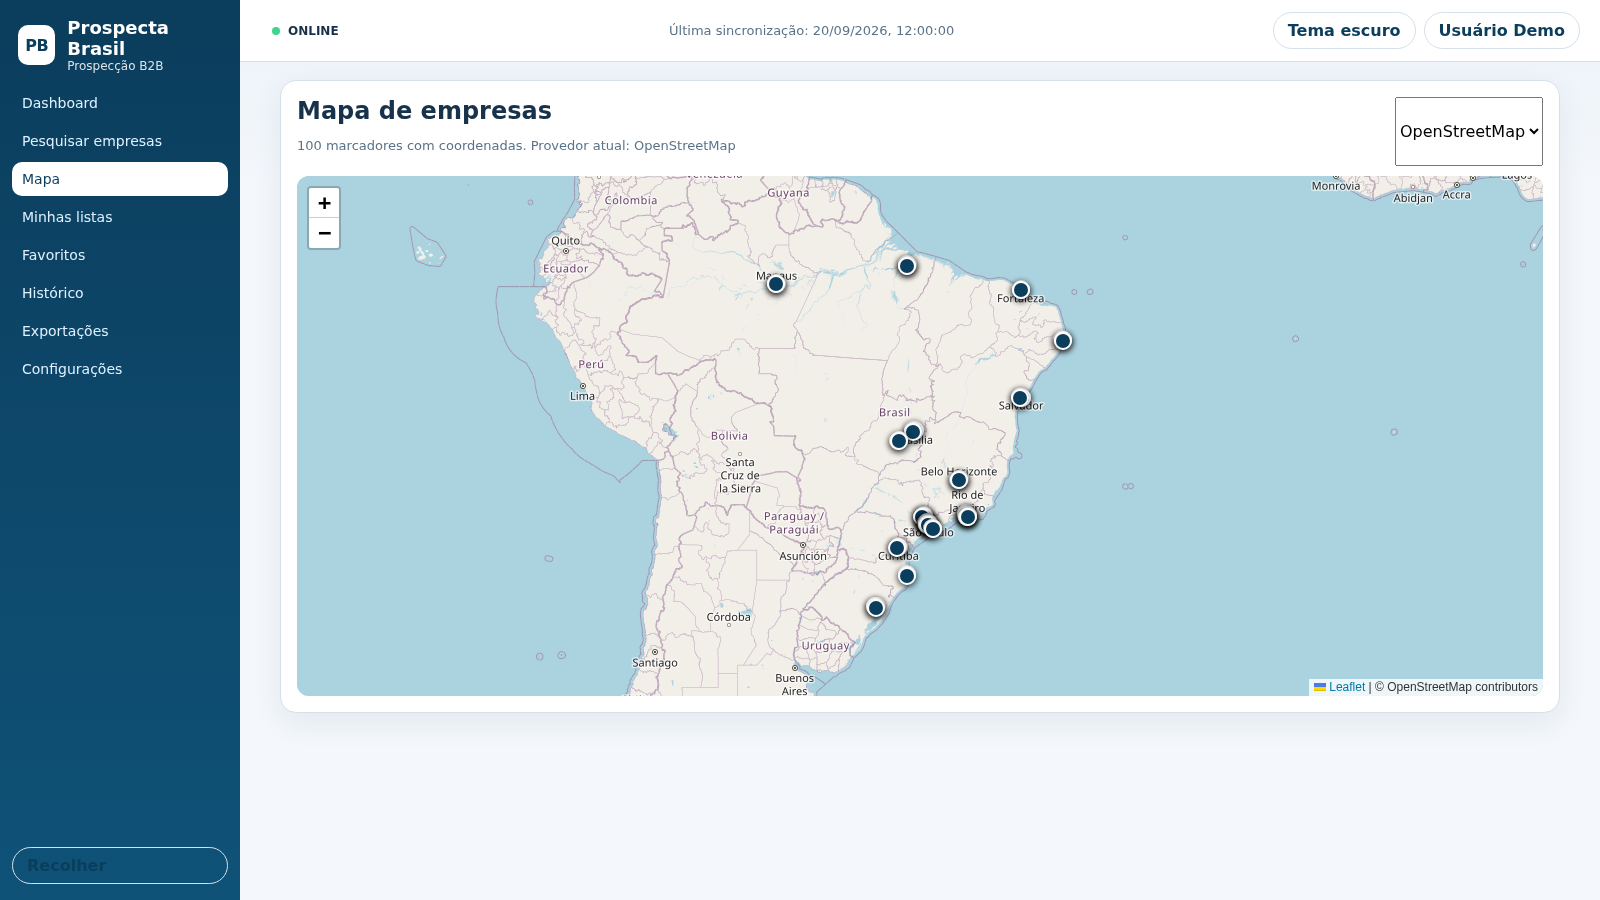Click the southernmost marker near Porto Alegre

(876, 608)
